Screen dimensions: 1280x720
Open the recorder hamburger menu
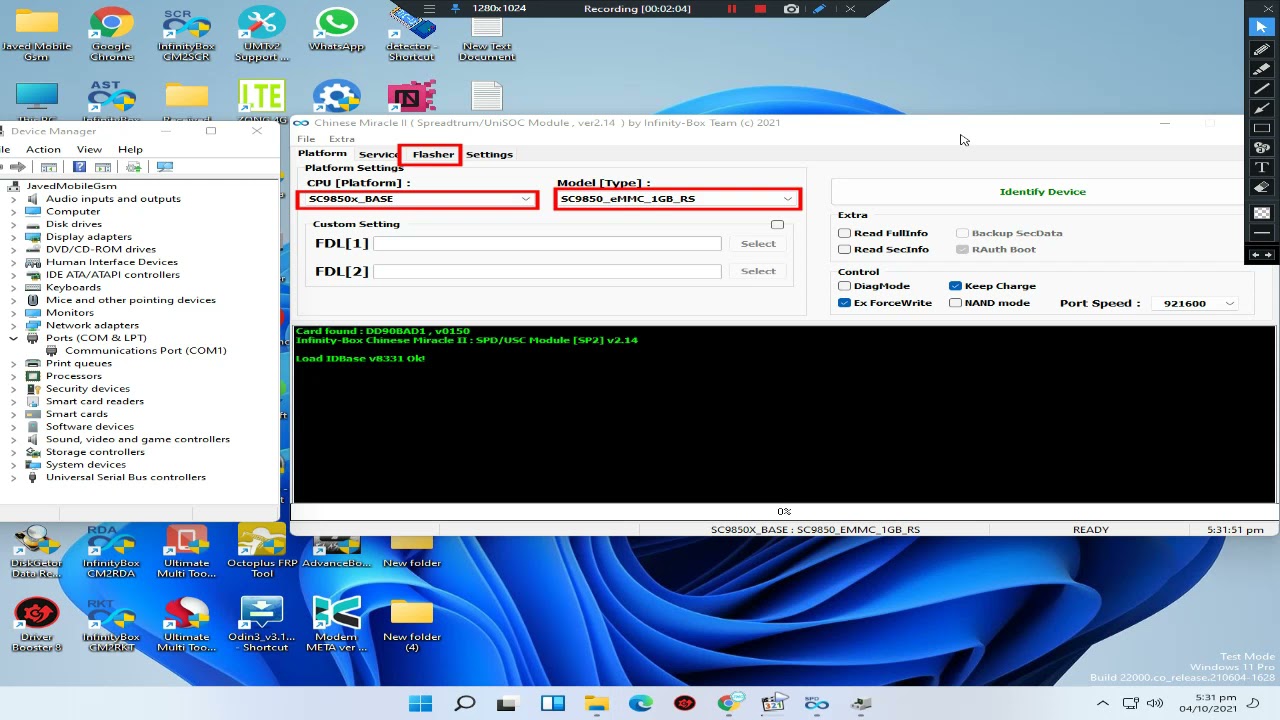pos(429,9)
